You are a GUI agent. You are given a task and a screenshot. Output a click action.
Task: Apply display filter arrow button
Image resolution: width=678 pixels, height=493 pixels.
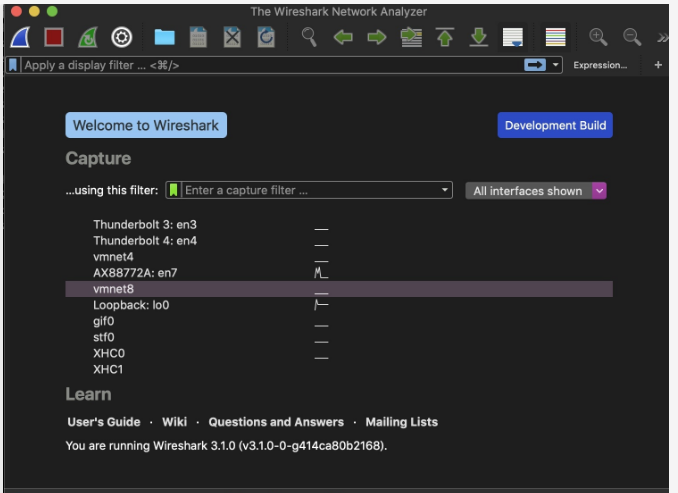pyautogui.click(x=535, y=65)
